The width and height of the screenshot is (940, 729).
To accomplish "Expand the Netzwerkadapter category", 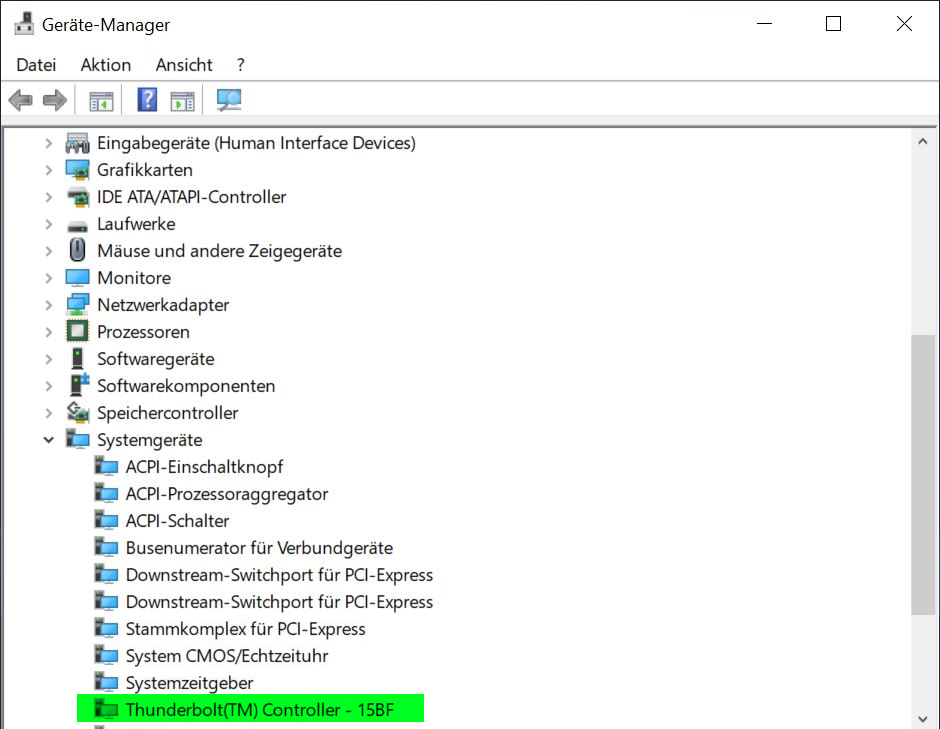I will pyautogui.click(x=49, y=305).
